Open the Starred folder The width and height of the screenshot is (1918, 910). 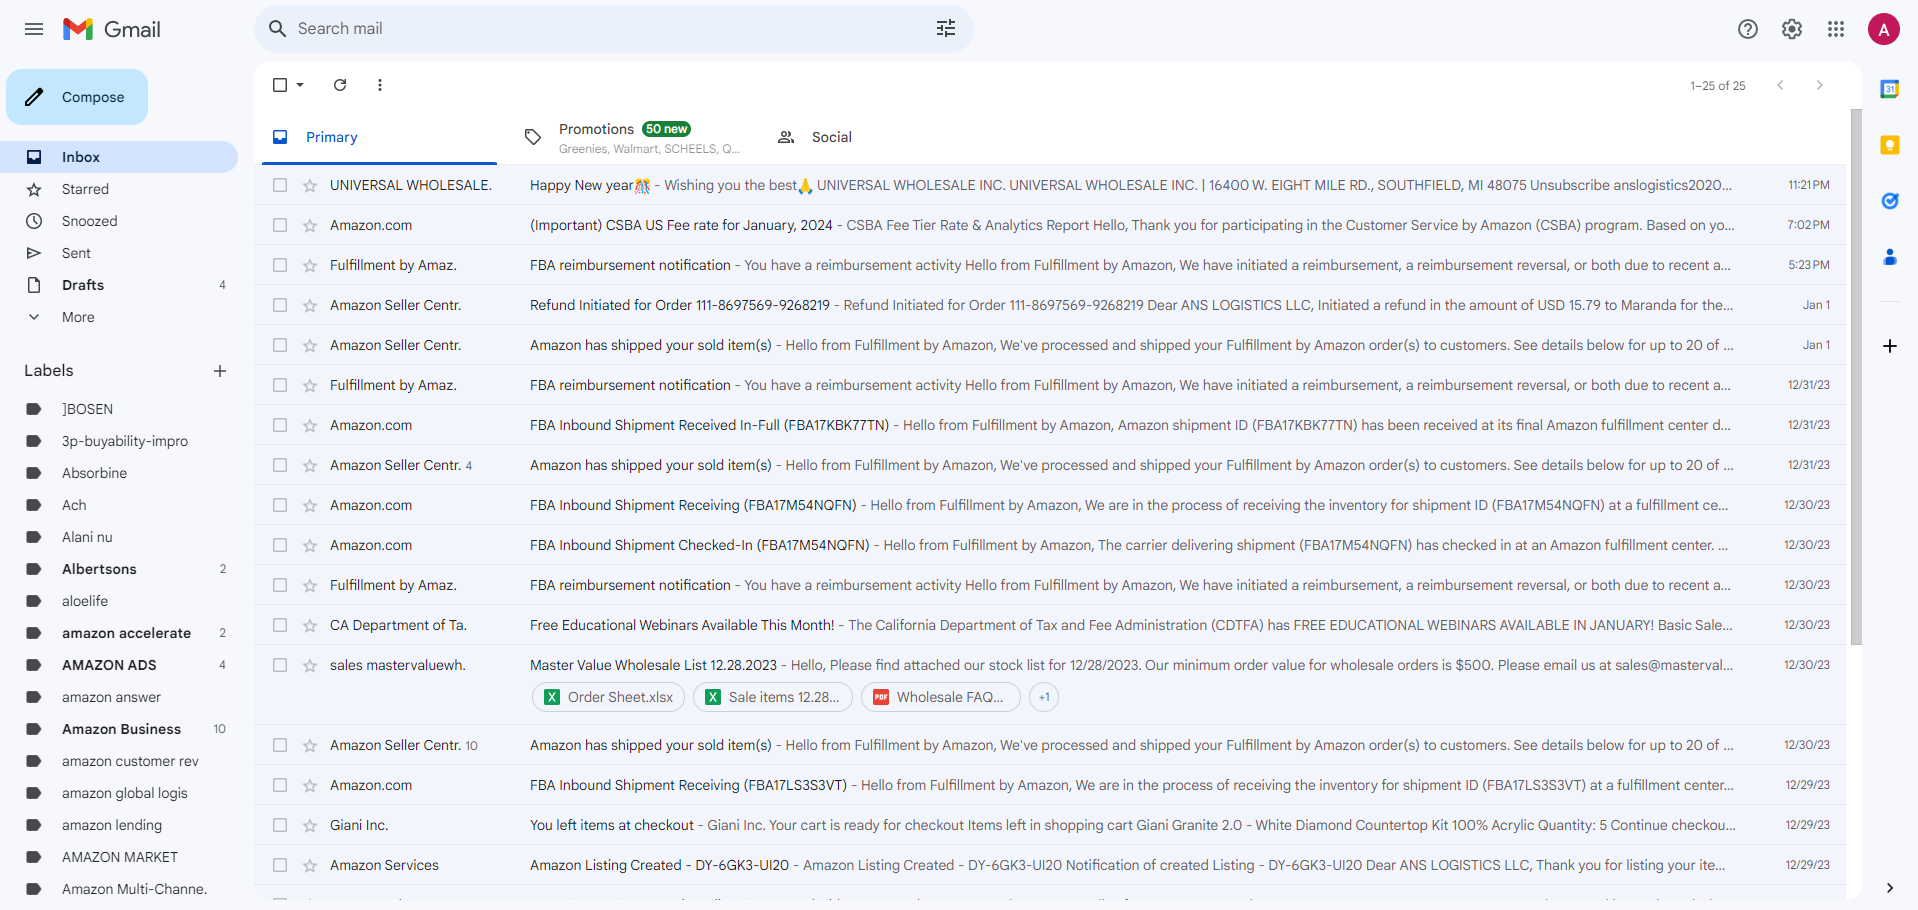pyautogui.click(x=119, y=189)
